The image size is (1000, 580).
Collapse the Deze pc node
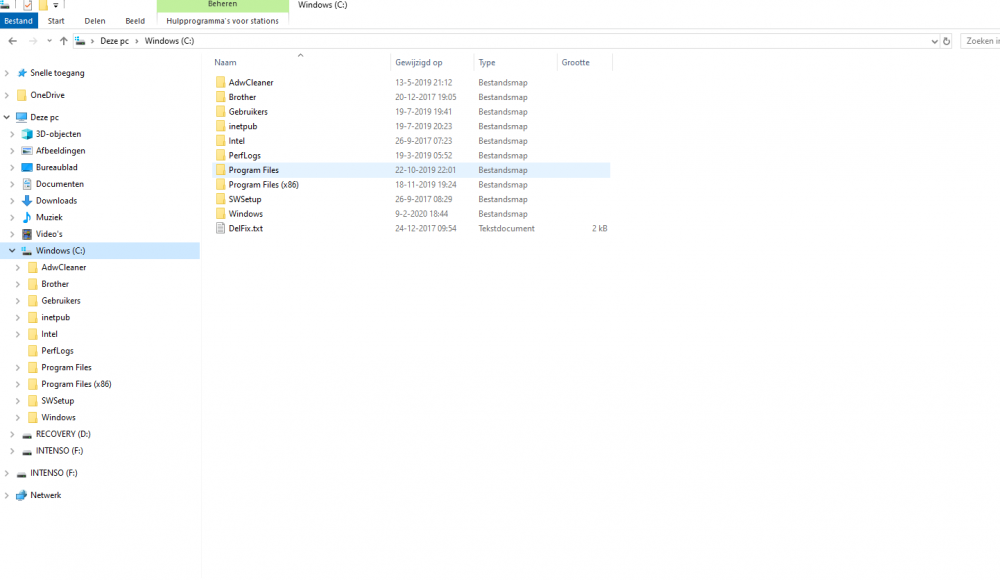[7, 117]
